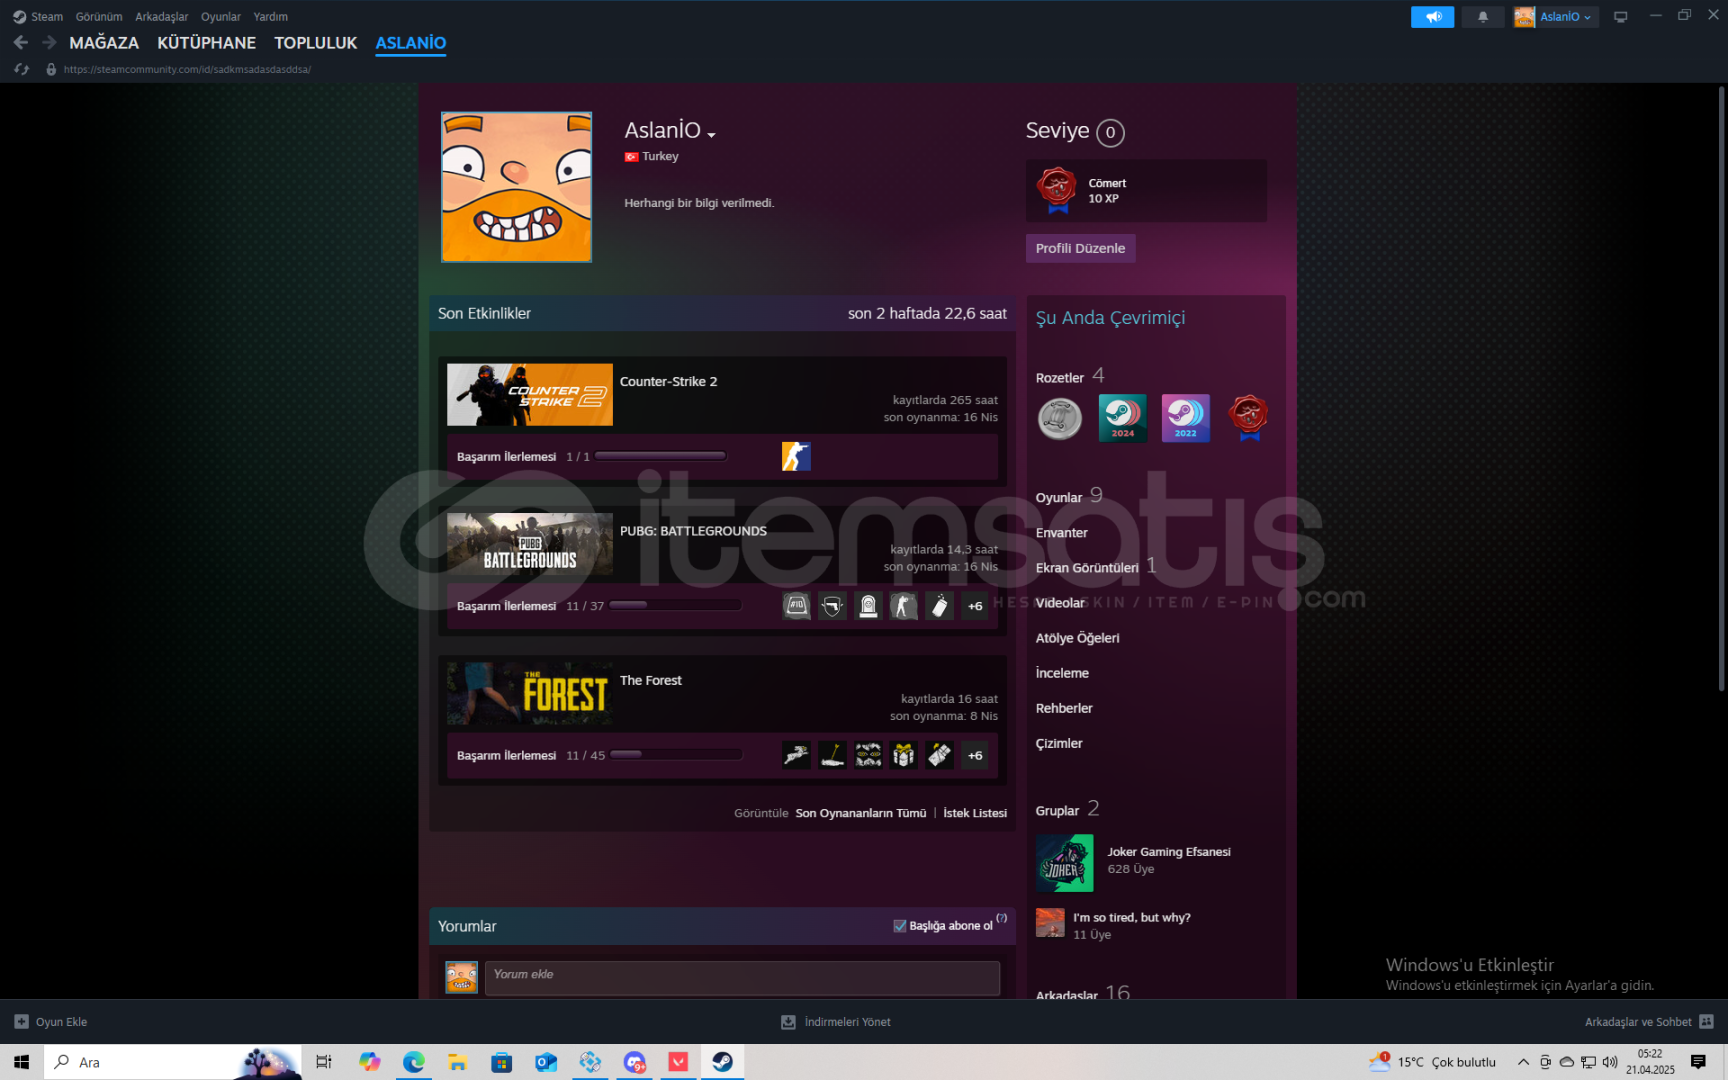The image size is (1728, 1080).
Task: Open the Steam 2022 badge
Action: tap(1186, 418)
